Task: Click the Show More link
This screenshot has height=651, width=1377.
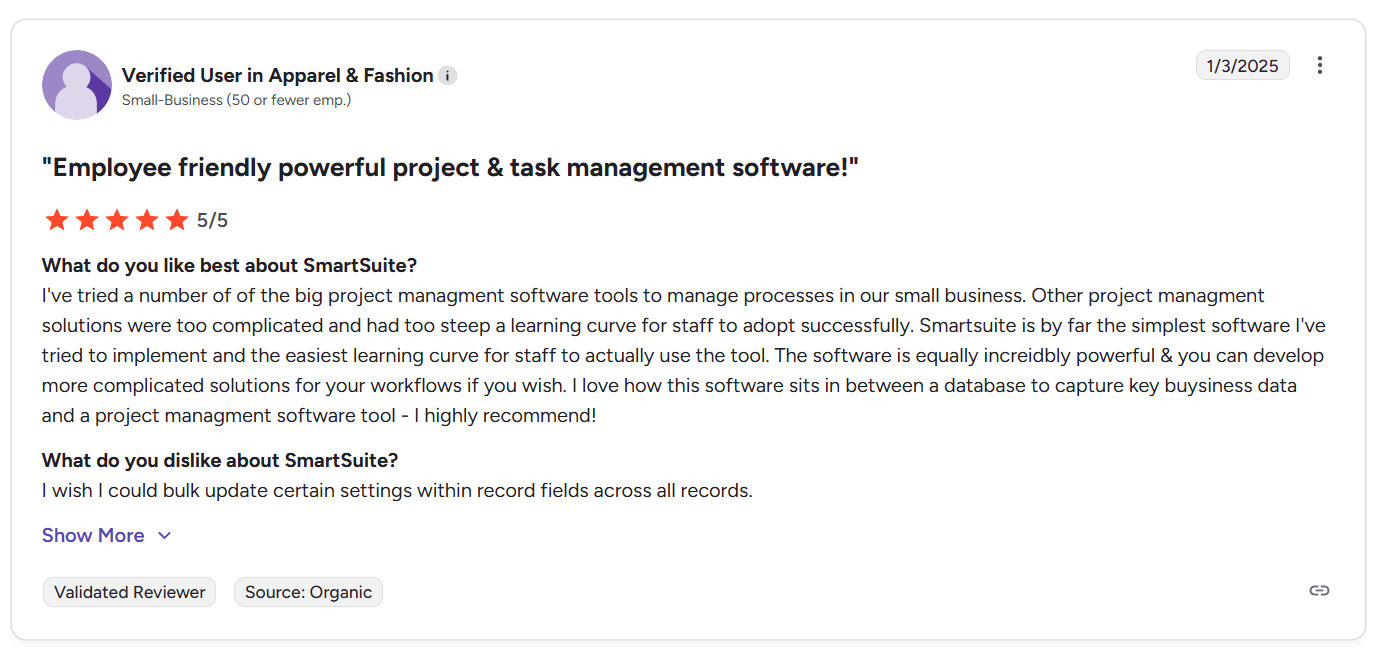Action: (x=93, y=536)
